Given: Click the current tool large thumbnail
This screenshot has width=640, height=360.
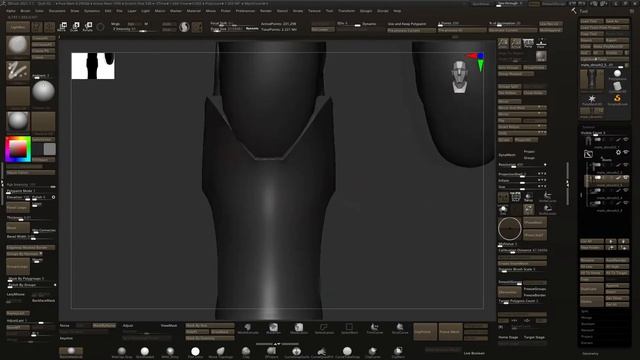Looking at the screenshot, I should [x=592, y=79].
